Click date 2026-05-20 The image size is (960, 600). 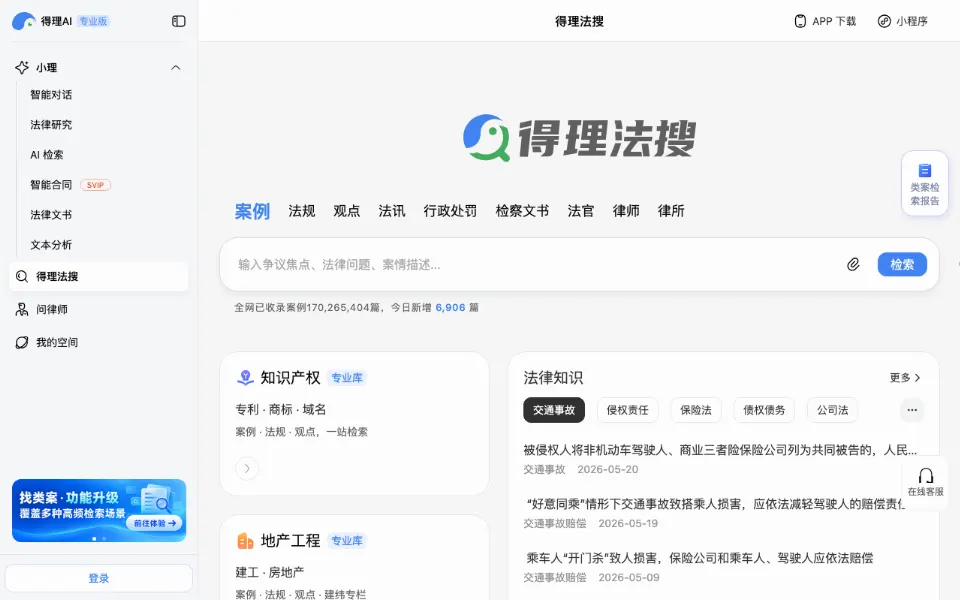coord(607,470)
